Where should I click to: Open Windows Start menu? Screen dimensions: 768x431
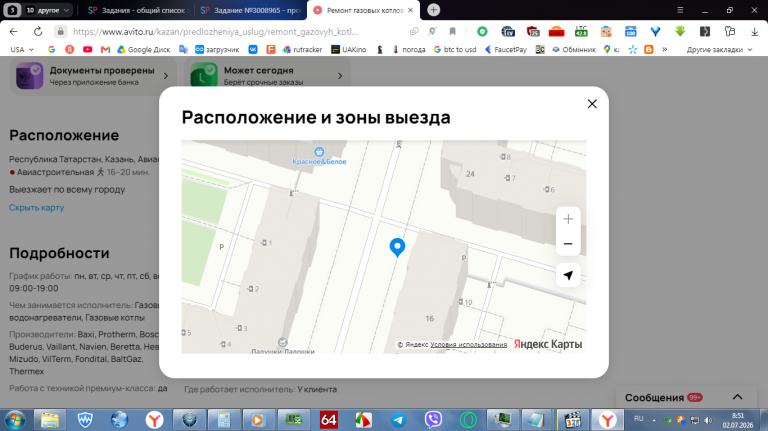click(x=15, y=420)
